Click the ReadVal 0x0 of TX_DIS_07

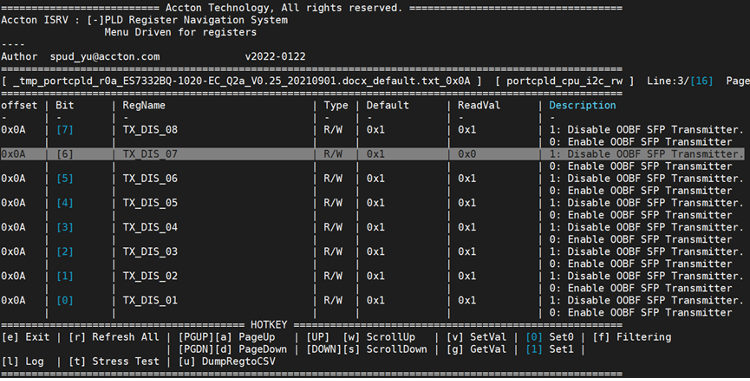tap(467, 154)
